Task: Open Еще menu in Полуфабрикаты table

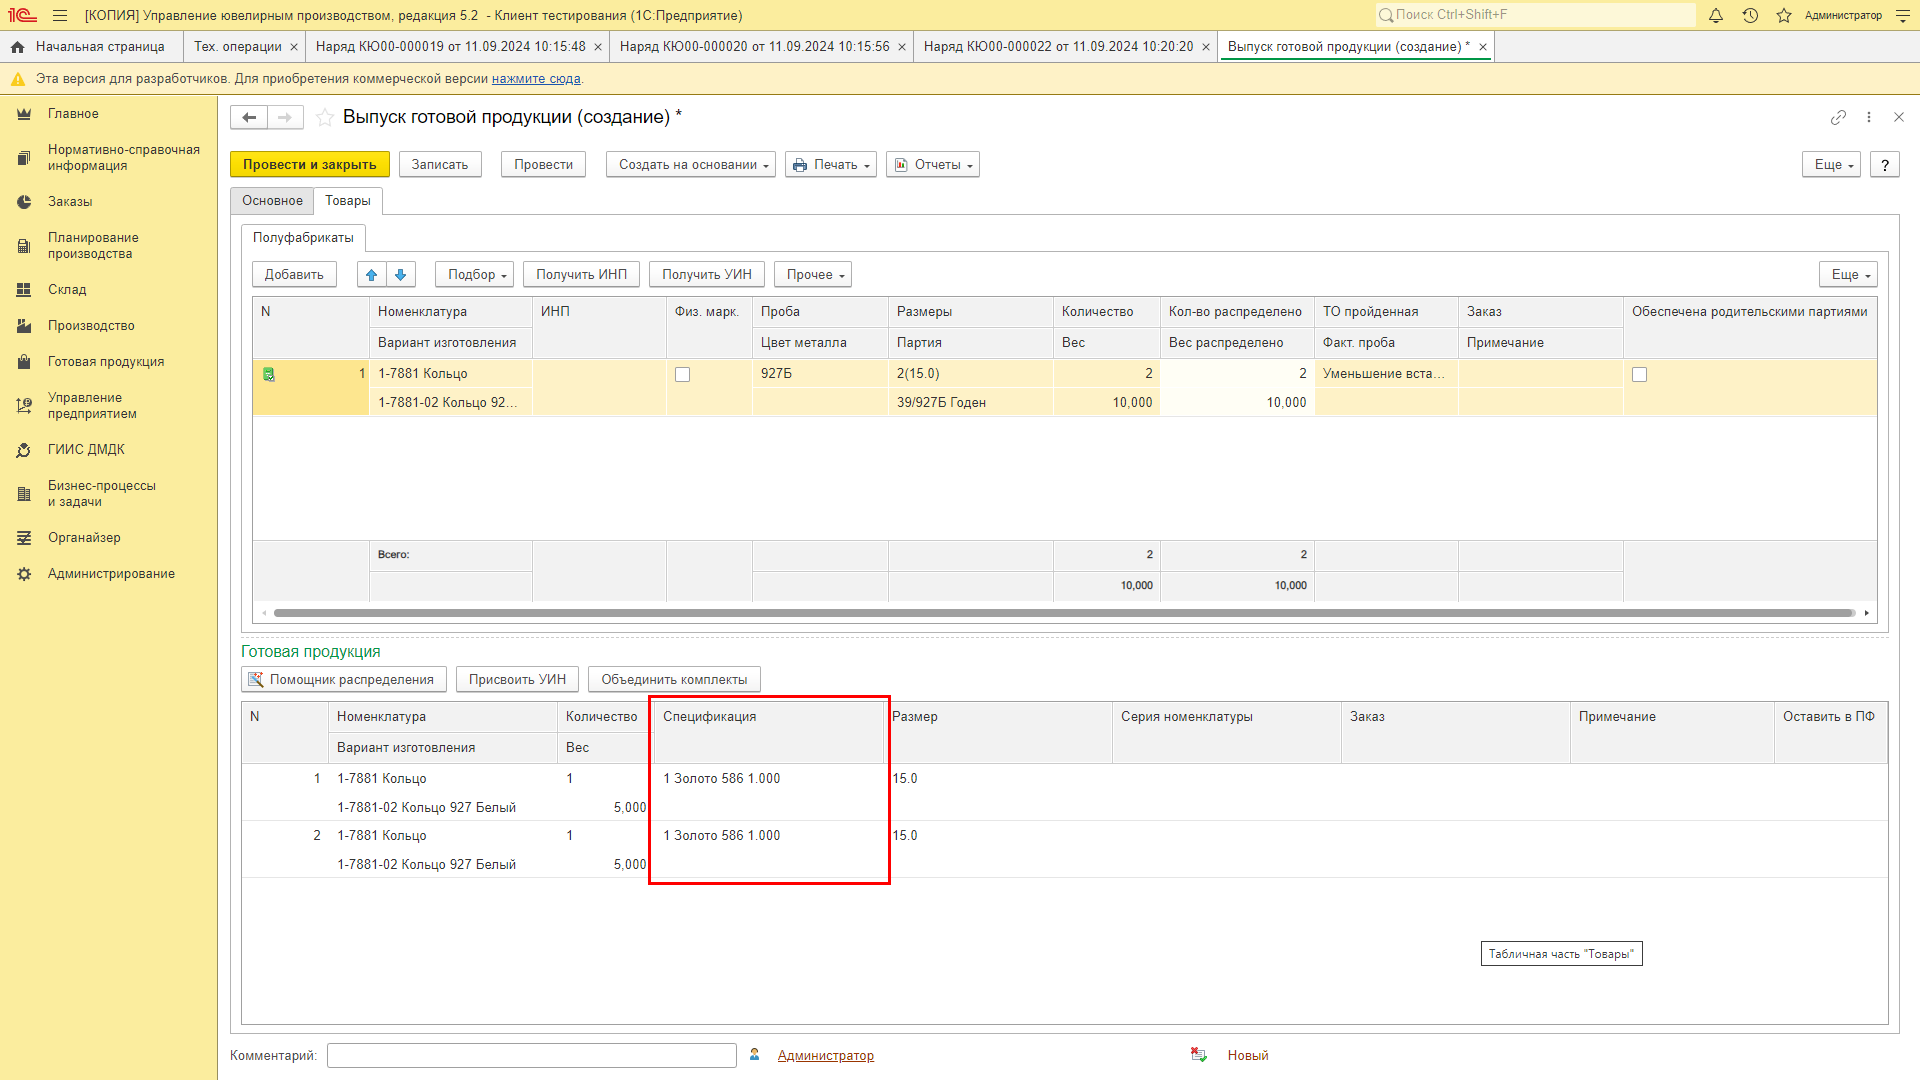Action: pos(1848,275)
